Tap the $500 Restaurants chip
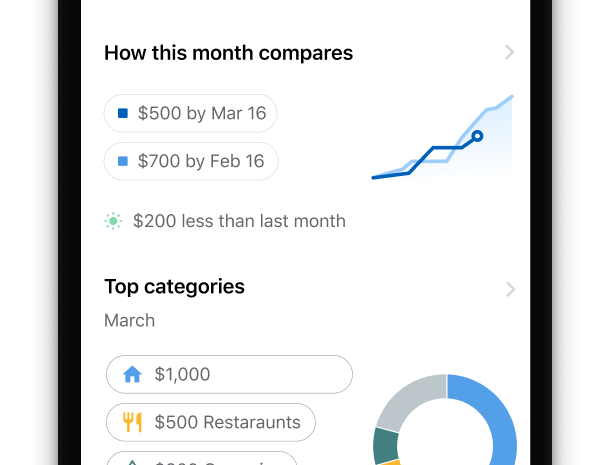Screen dimensions: 608x465 [x=211, y=422]
